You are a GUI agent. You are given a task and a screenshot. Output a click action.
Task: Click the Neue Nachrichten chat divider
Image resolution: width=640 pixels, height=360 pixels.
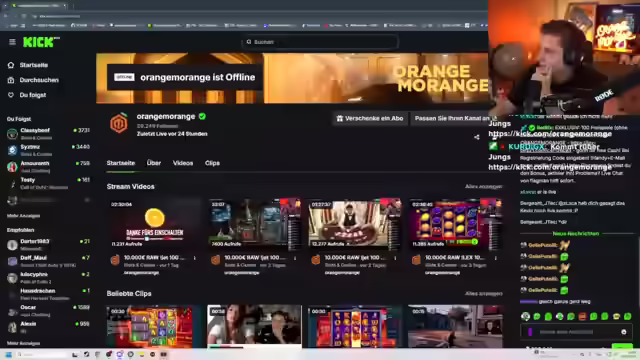576,233
